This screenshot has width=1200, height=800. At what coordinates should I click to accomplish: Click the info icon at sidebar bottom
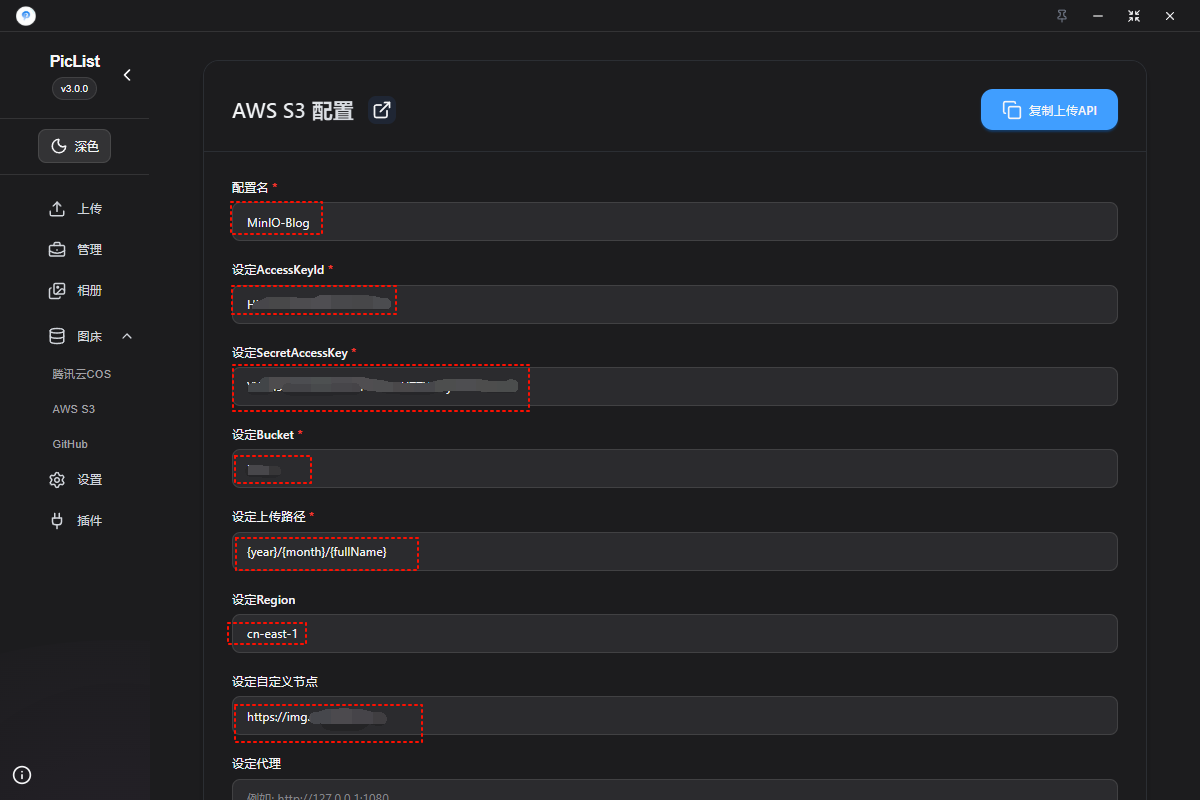[22, 774]
